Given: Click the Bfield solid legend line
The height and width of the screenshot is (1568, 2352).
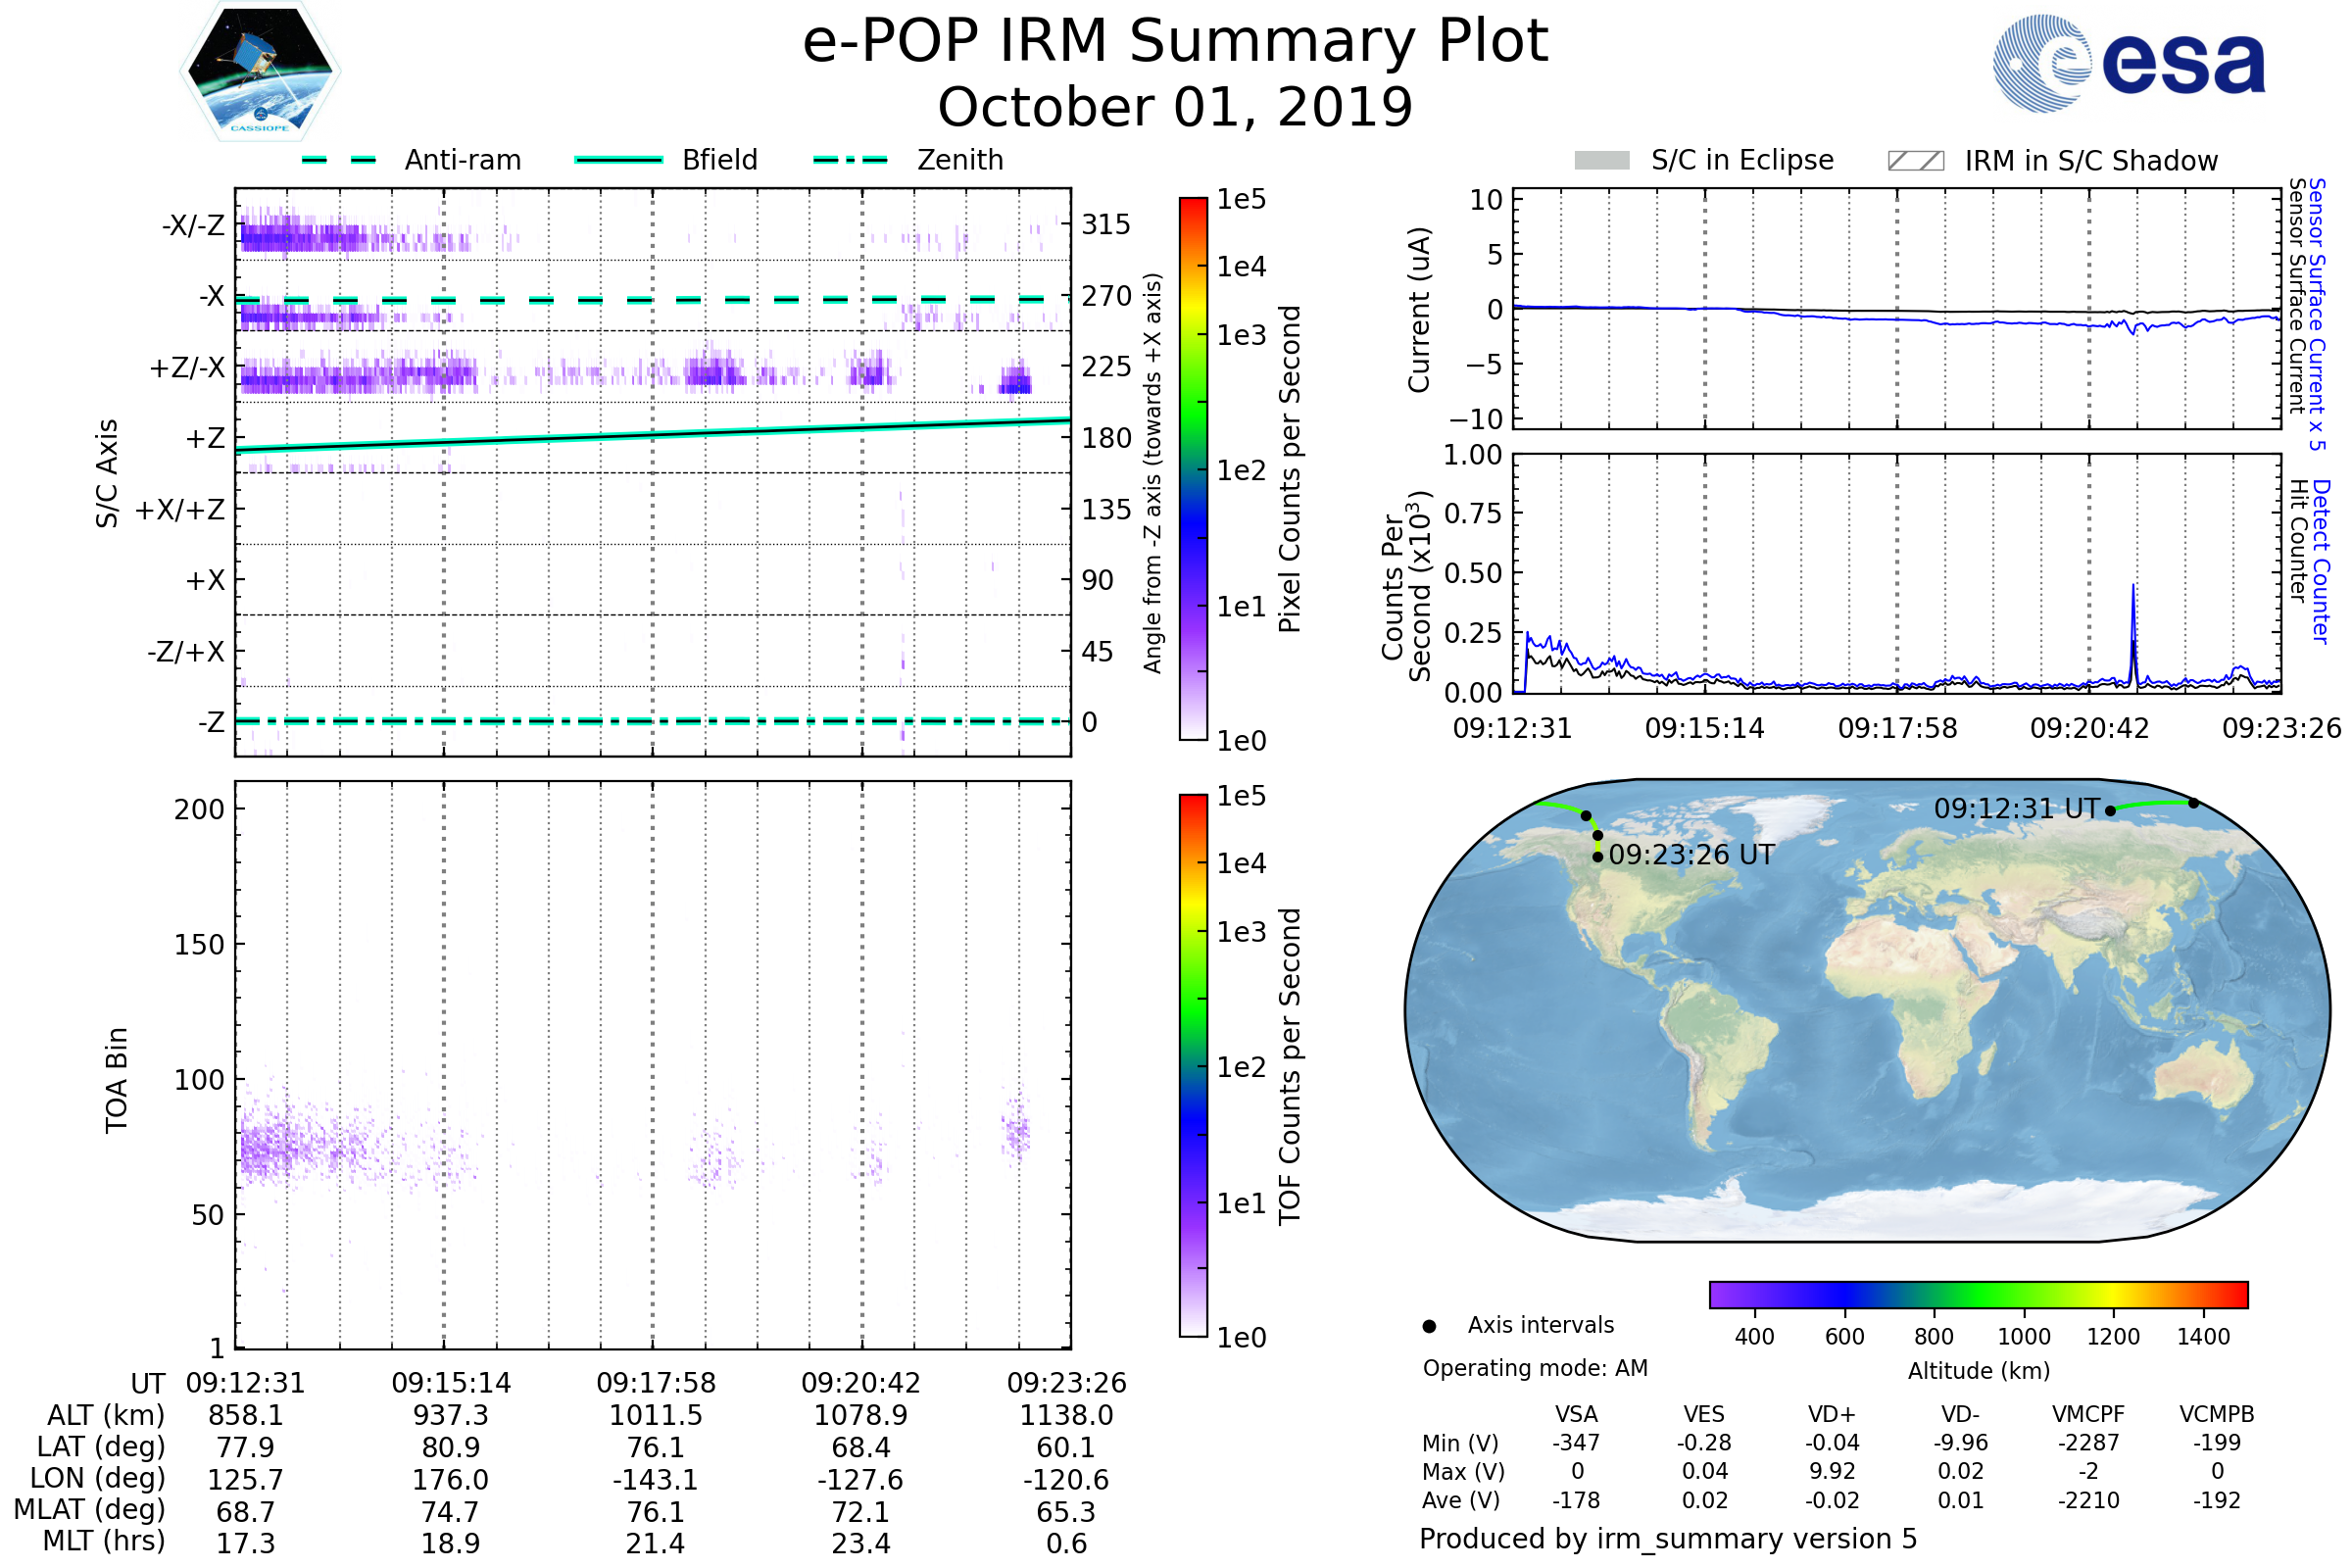Looking at the screenshot, I should tap(618, 160).
